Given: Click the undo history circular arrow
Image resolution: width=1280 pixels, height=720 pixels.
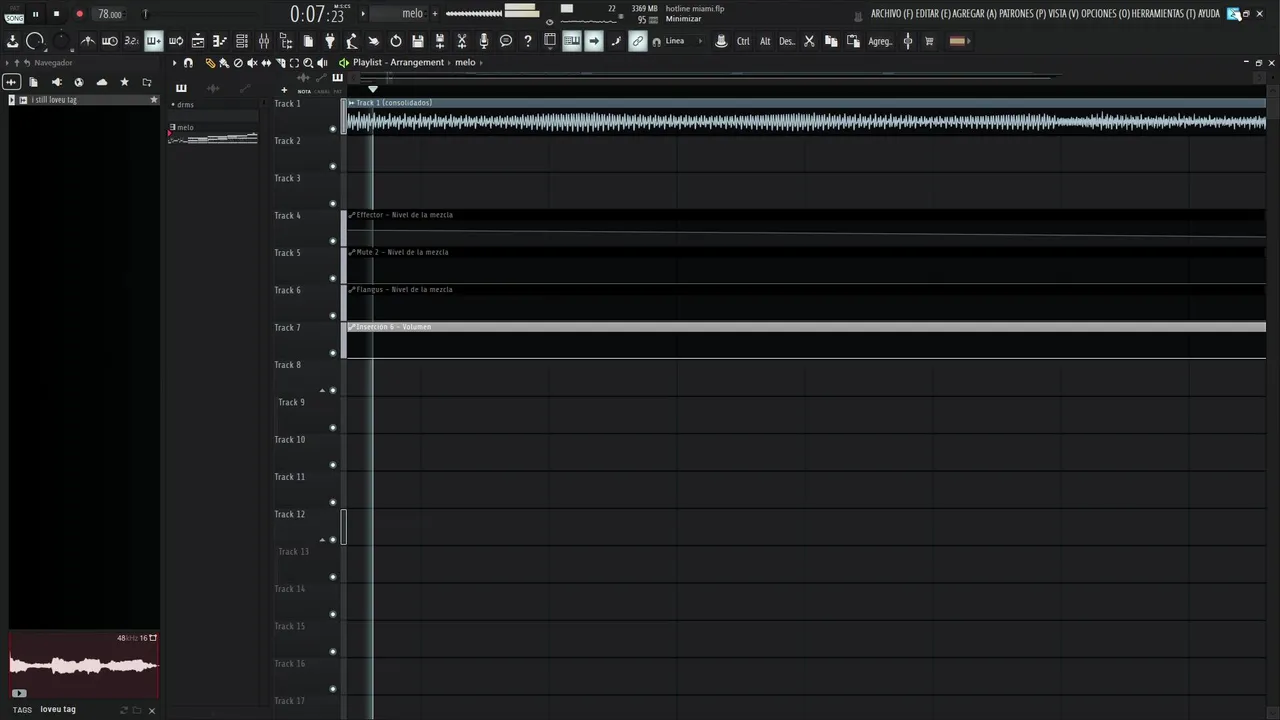Looking at the screenshot, I should point(396,41).
